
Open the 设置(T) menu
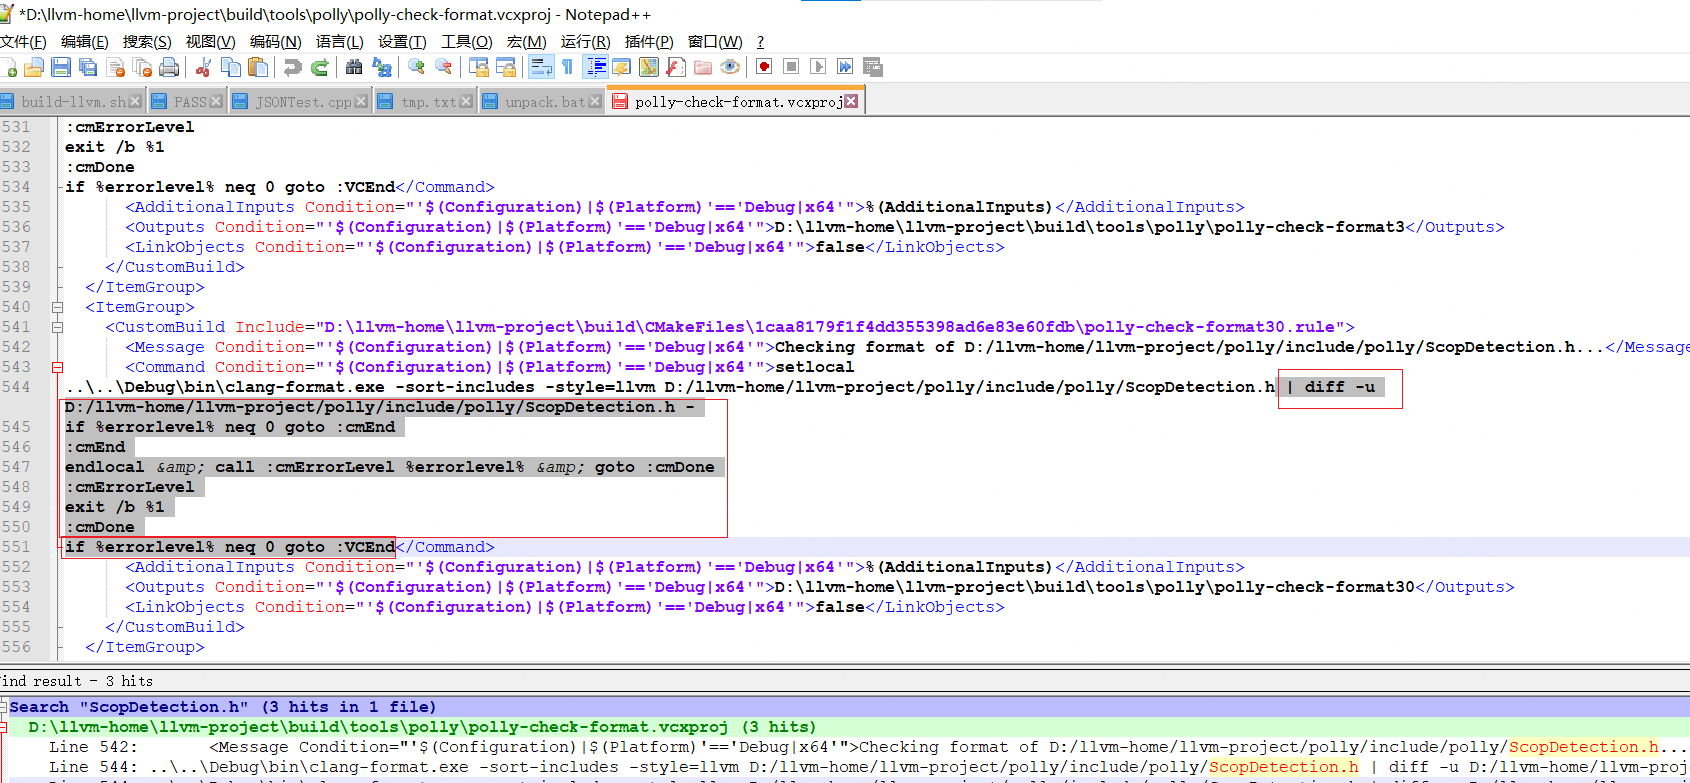[402, 41]
